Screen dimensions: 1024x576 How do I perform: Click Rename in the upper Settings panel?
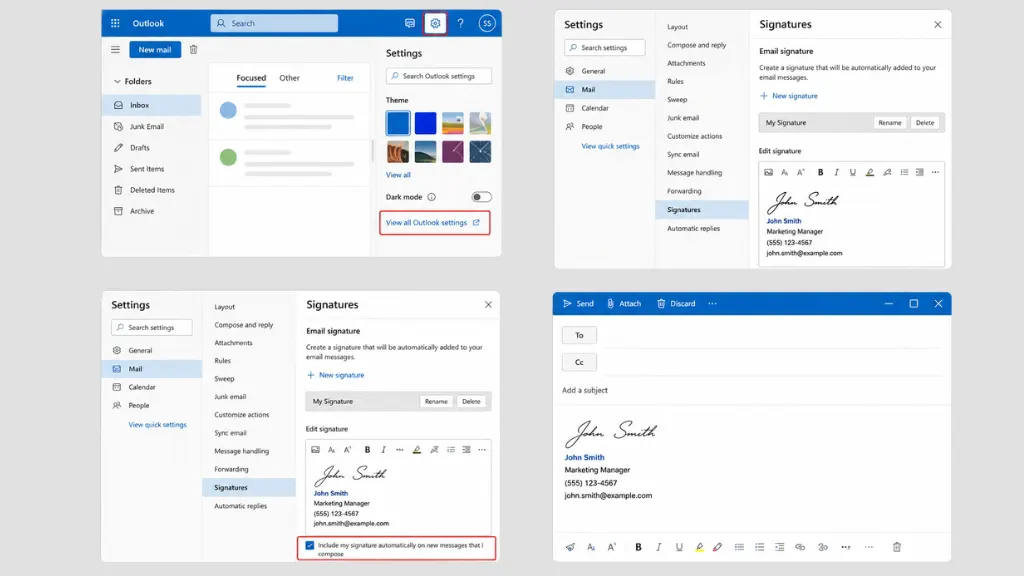point(889,123)
